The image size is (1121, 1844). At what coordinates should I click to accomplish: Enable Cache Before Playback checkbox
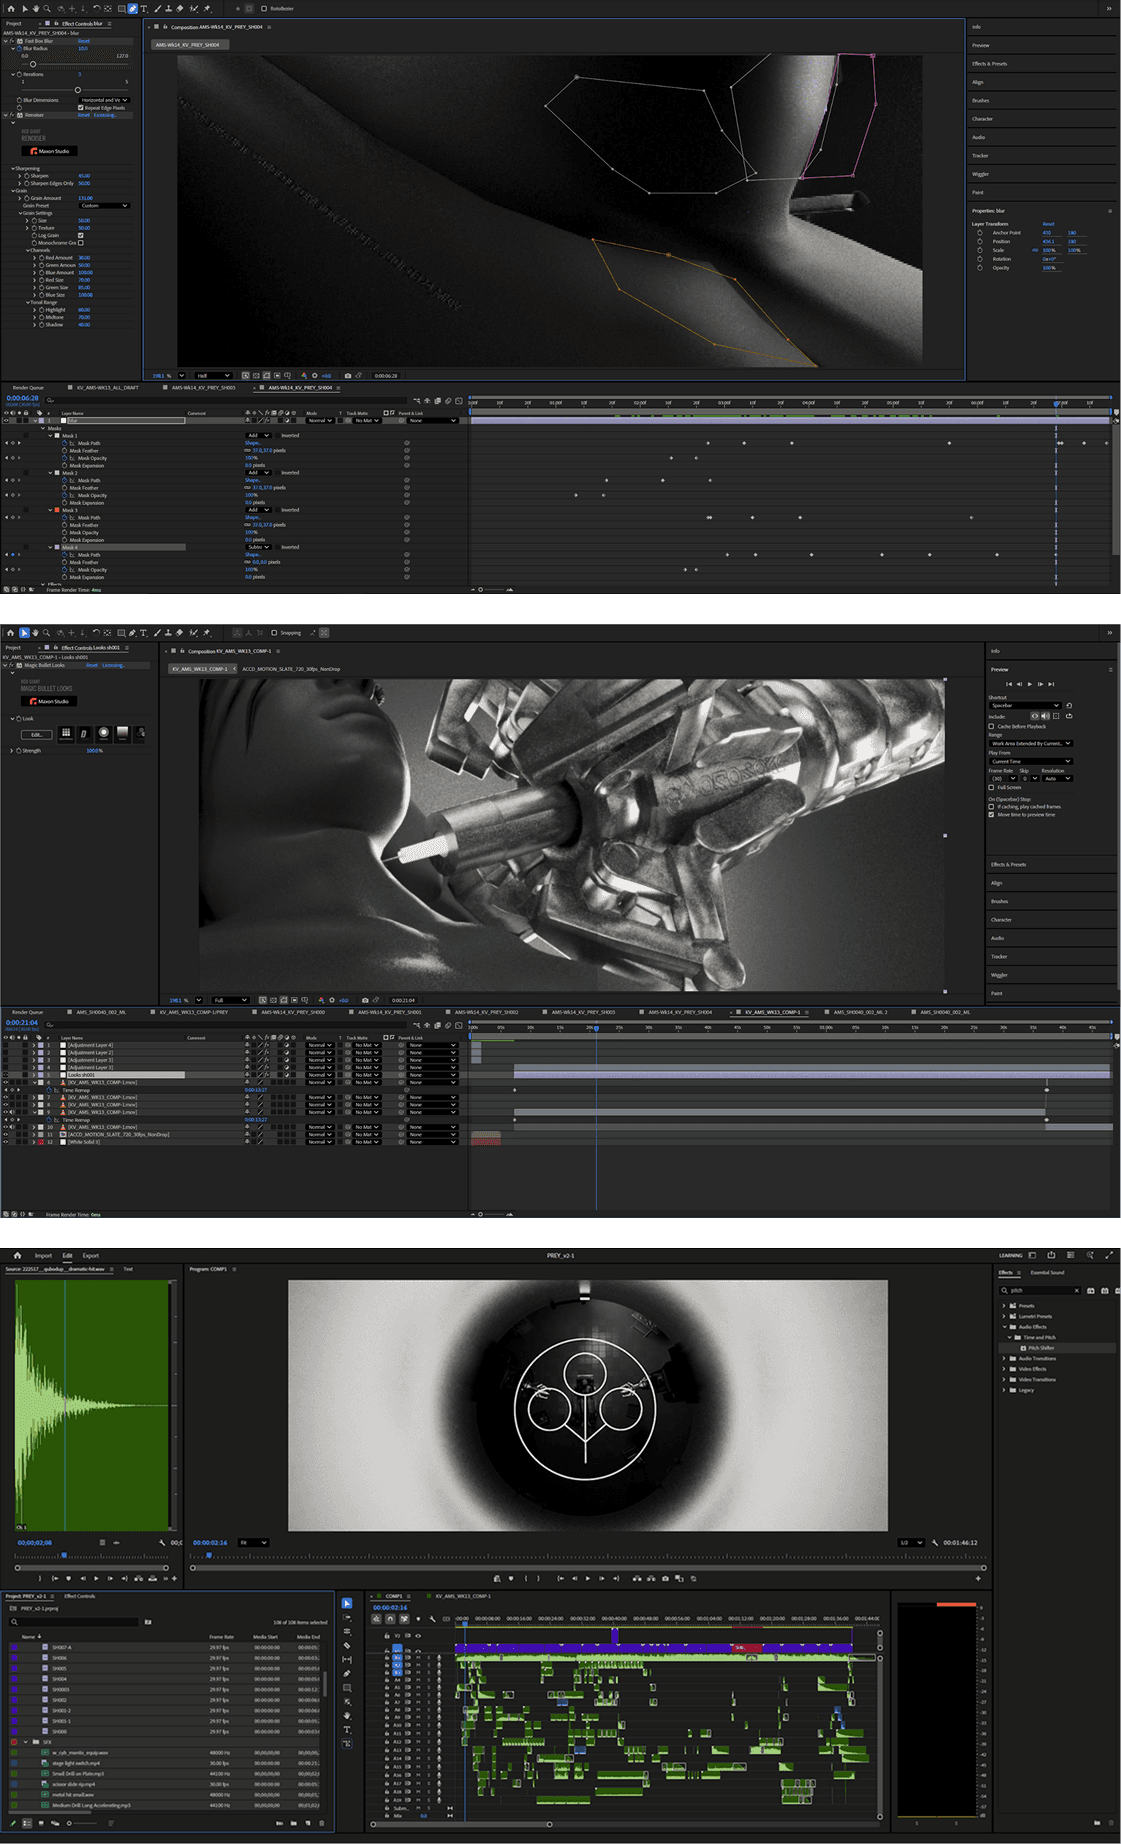click(x=991, y=726)
